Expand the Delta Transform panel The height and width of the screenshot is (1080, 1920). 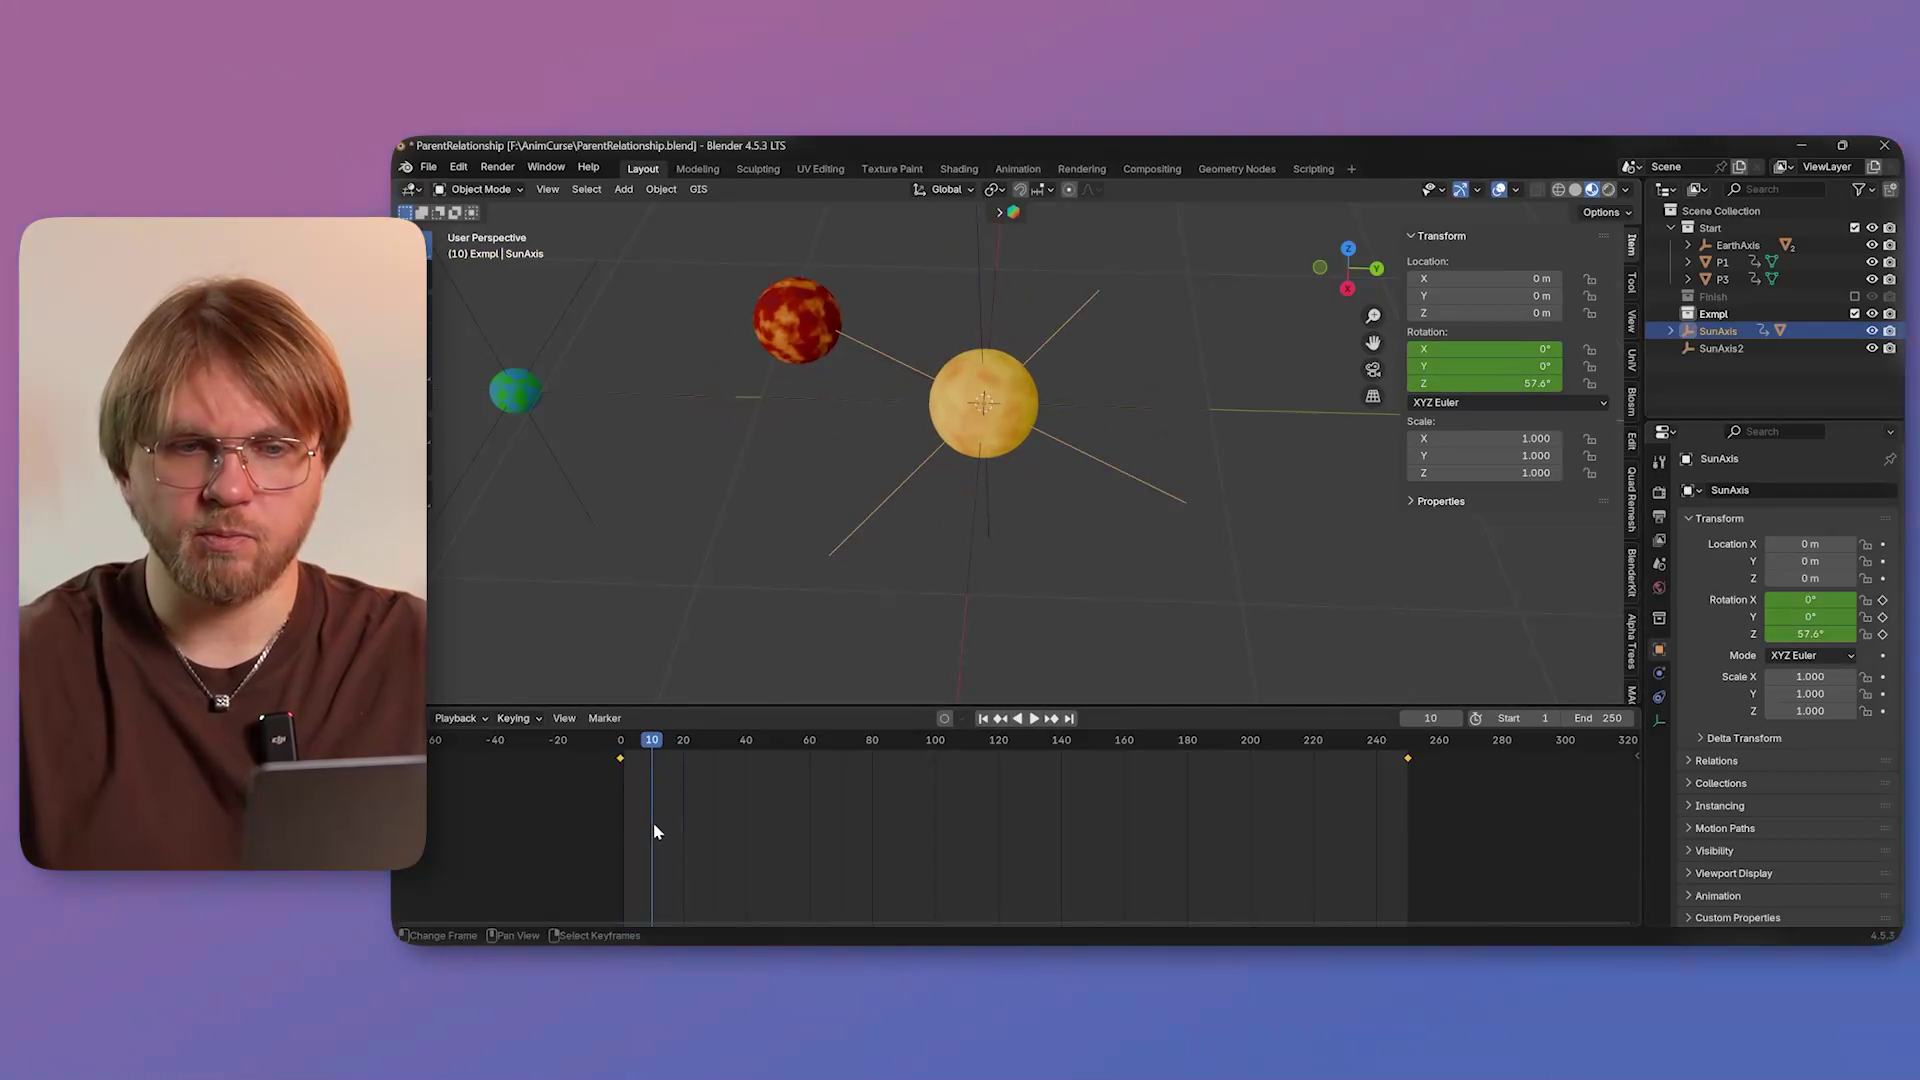[1743, 739]
